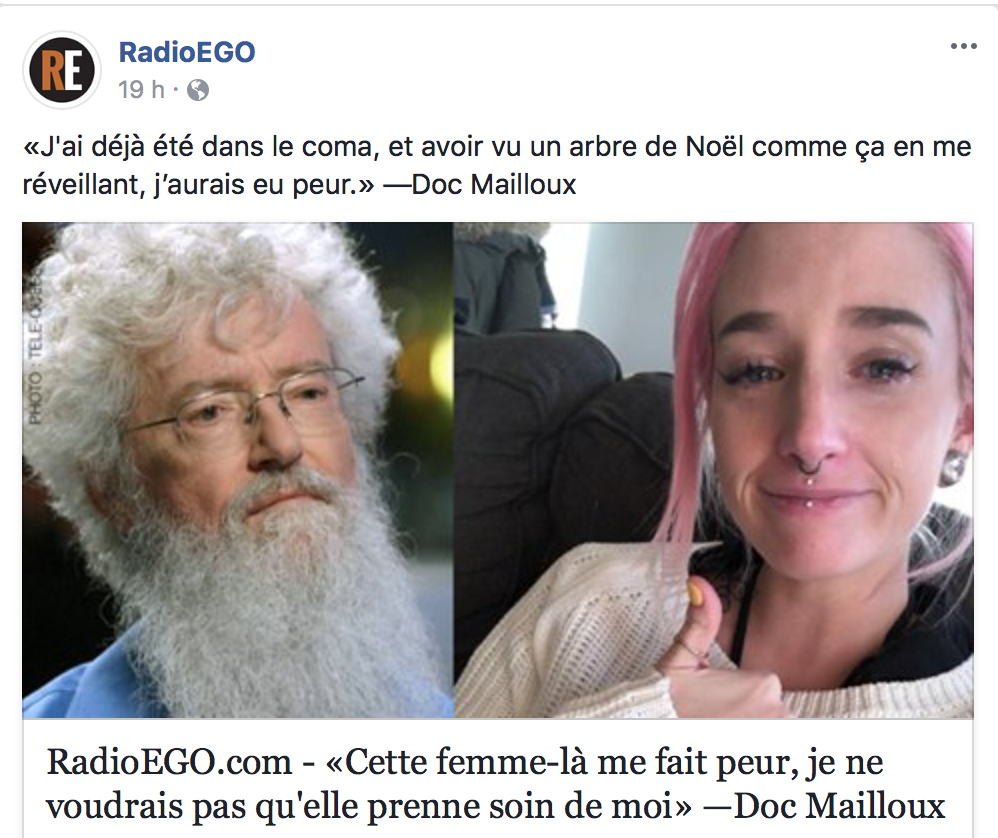Open the "Cette femme-là me fait peur" headline
Screen dimensions: 998x838
pyautogui.click(x=496, y=783)
